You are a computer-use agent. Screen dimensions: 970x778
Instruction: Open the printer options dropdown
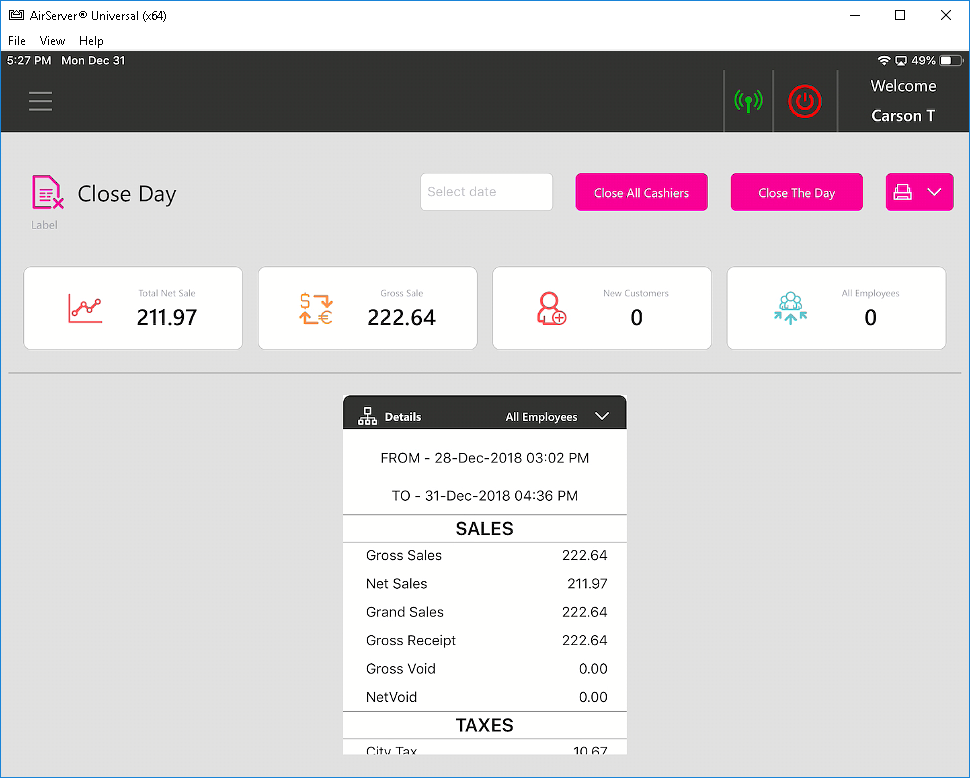coord(919,192)
